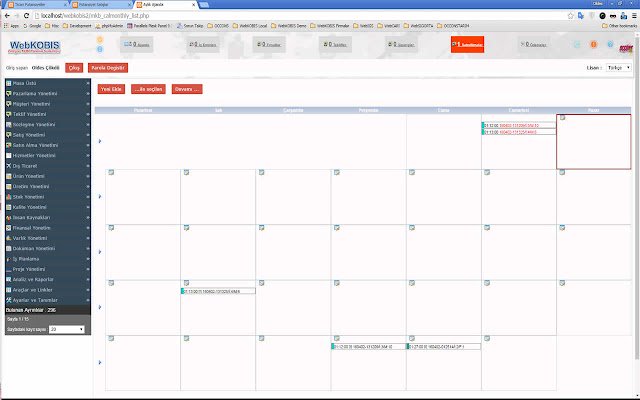Image resolution: width=640 pixels, height=400 pixels.
Task: Open the 13:00 event in first-week Cumartesi cell
Action: pyautogui.click(x=519, y=132)
